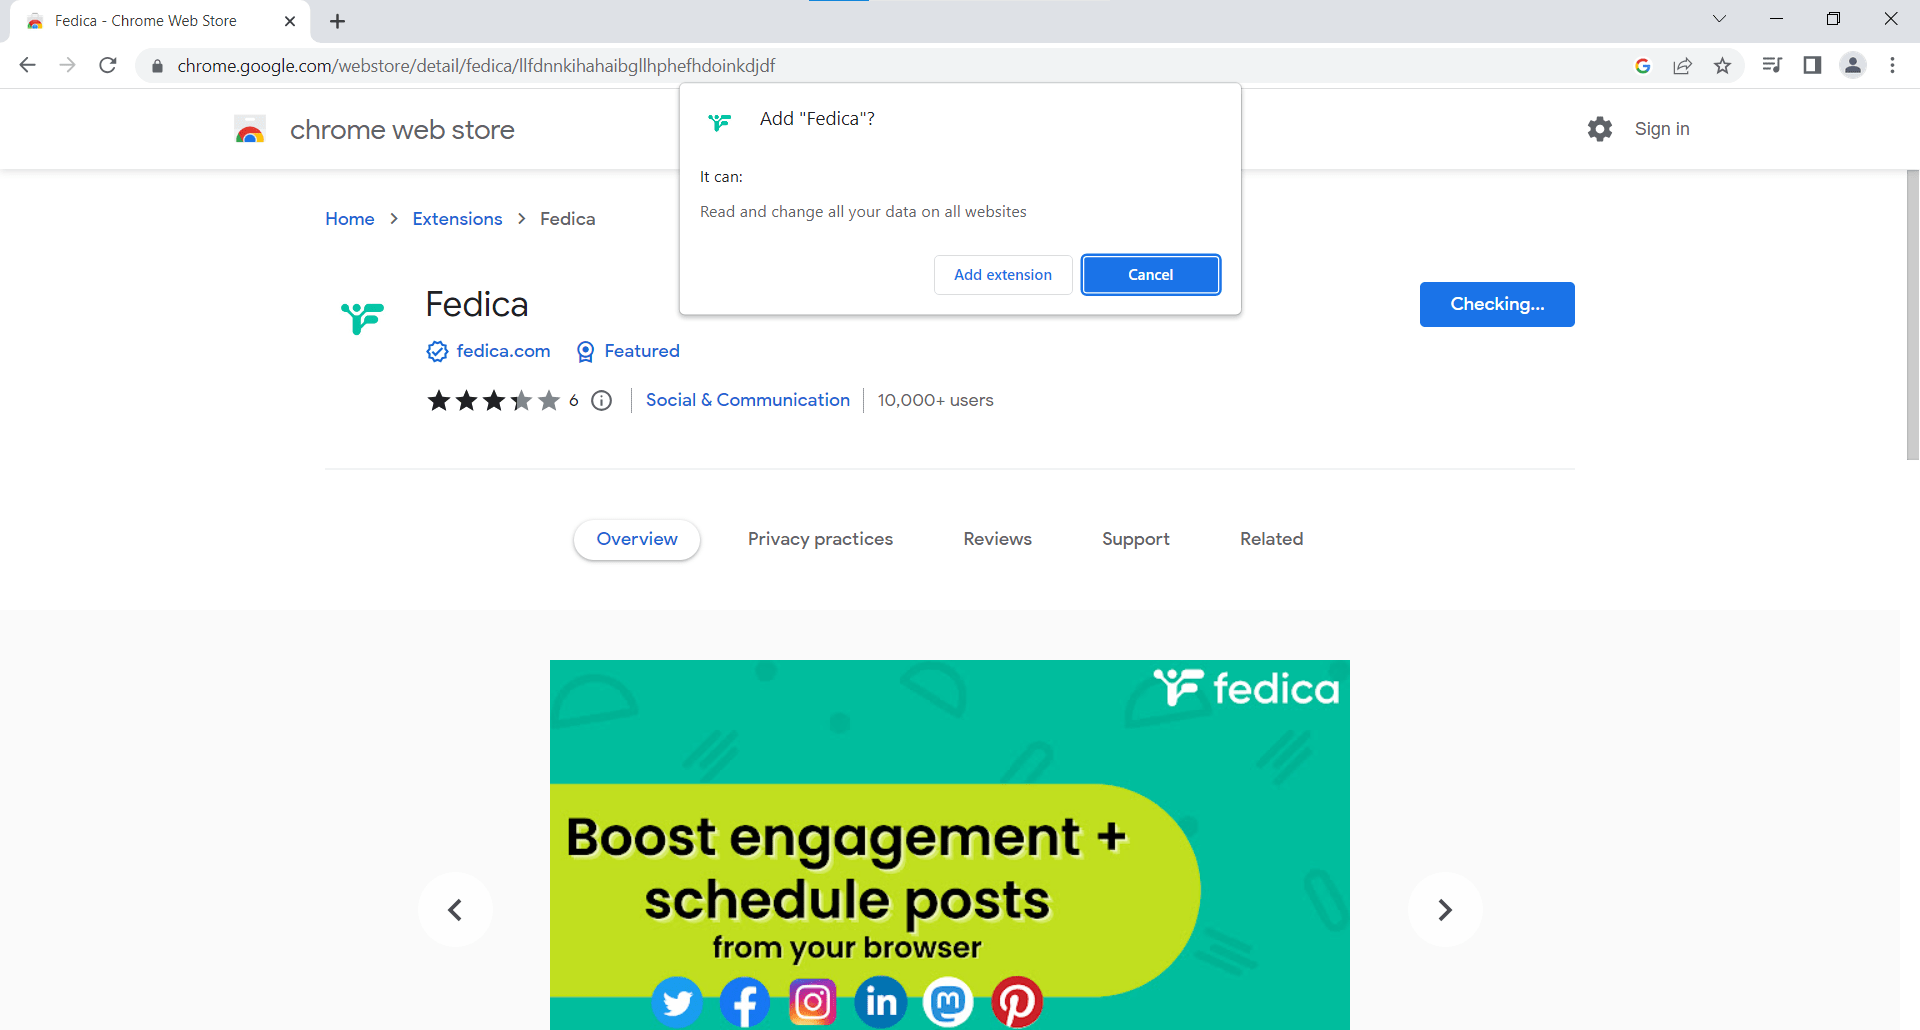Open the browser profile avatar
The height and width of the screenshot is (1030, 1920).
pyautogui.click(x=1853, y=65)
